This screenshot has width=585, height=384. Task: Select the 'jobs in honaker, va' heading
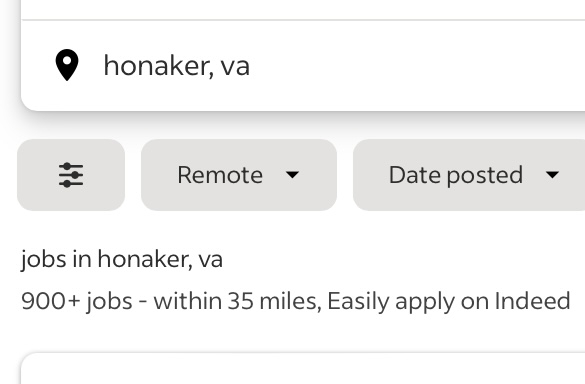click(122, 259)
